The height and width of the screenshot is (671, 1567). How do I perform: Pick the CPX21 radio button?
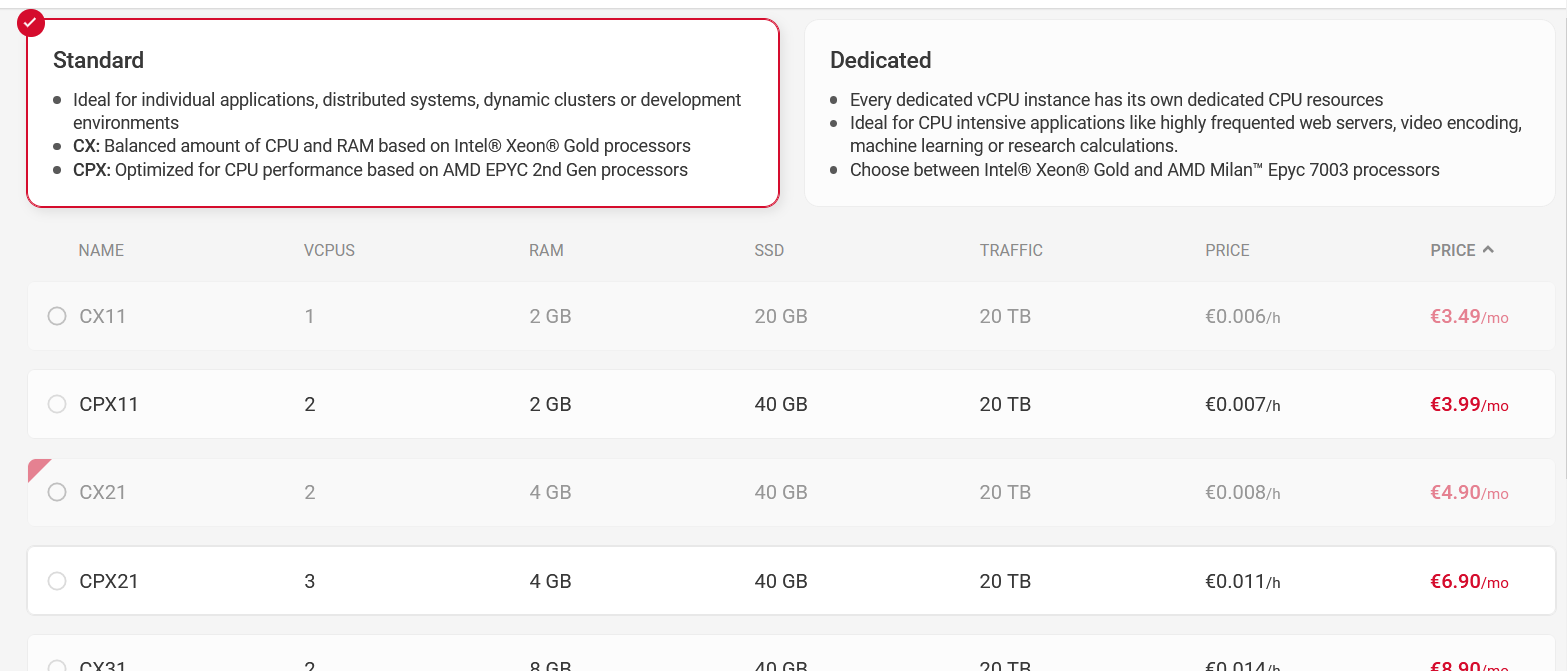[57, 581]
